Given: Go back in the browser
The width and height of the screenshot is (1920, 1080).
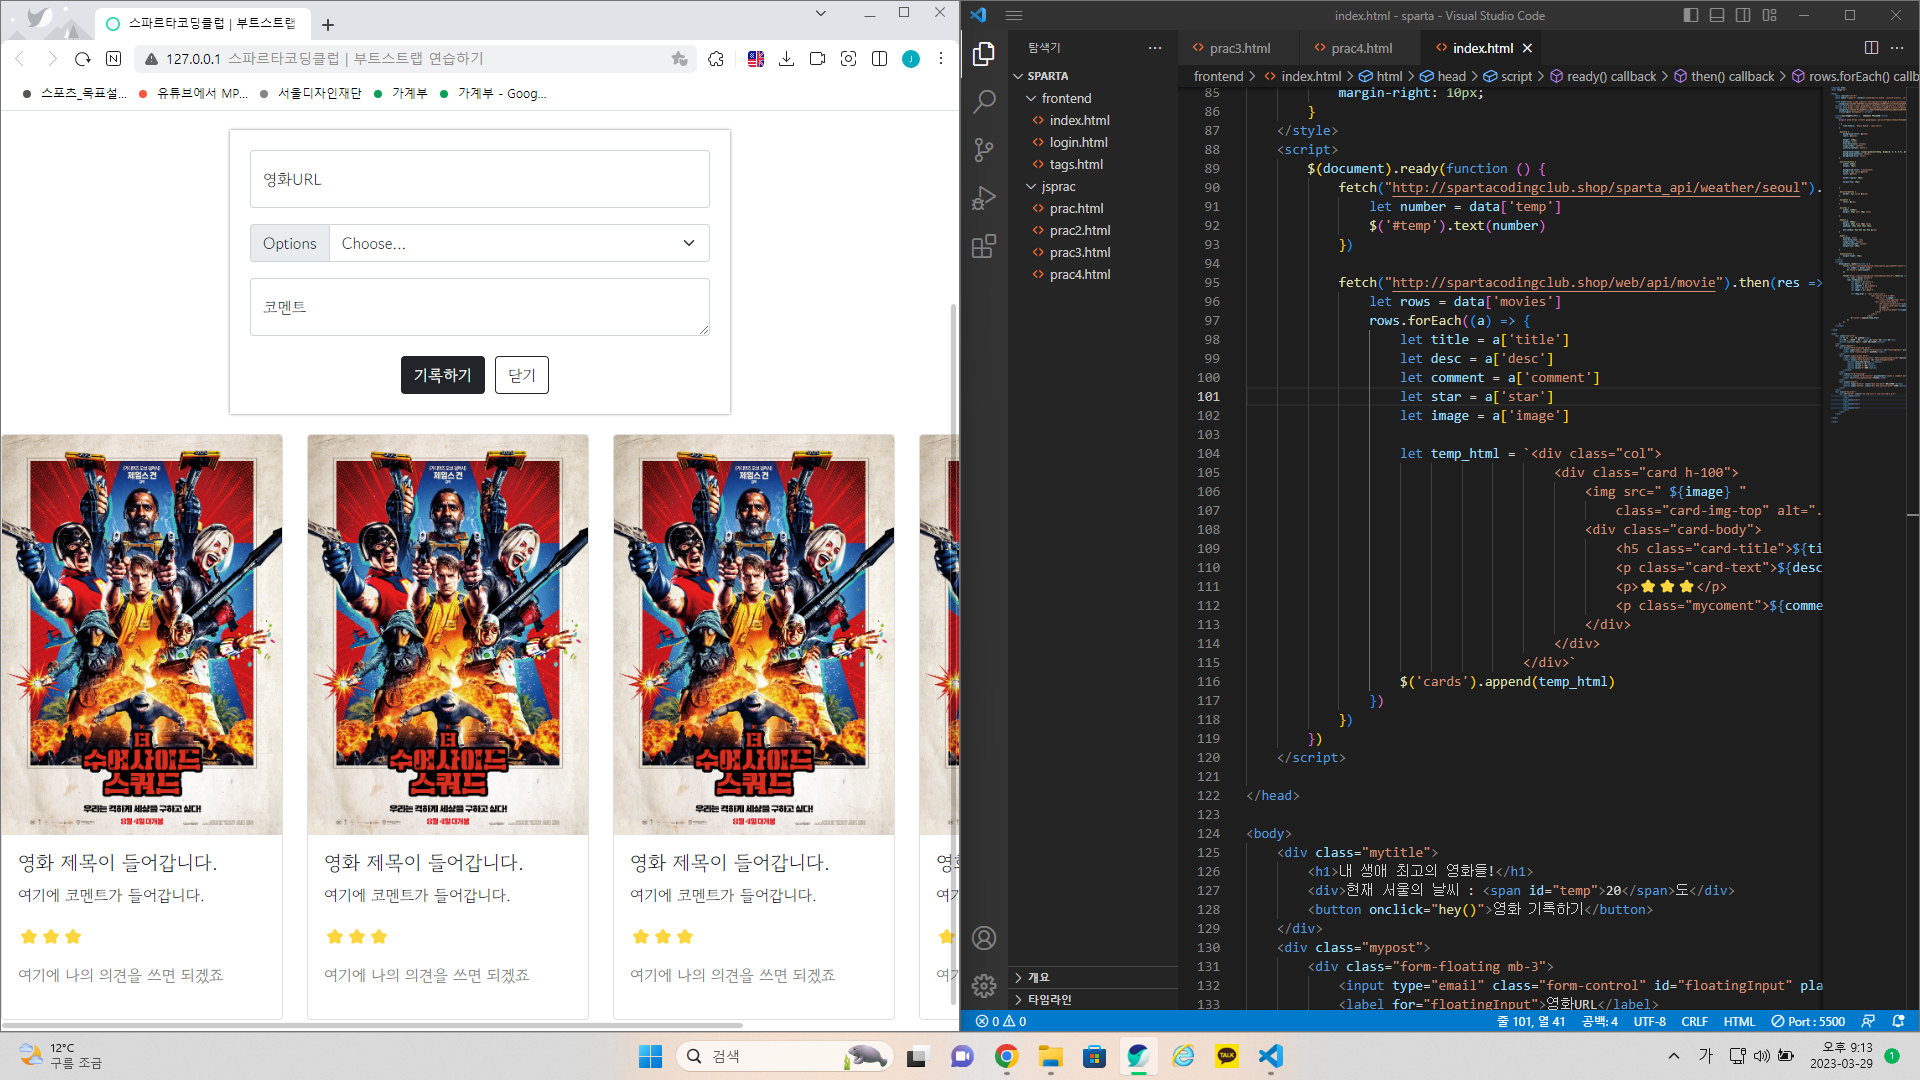Looking at the screenshot, I should [x=20, y=59].
